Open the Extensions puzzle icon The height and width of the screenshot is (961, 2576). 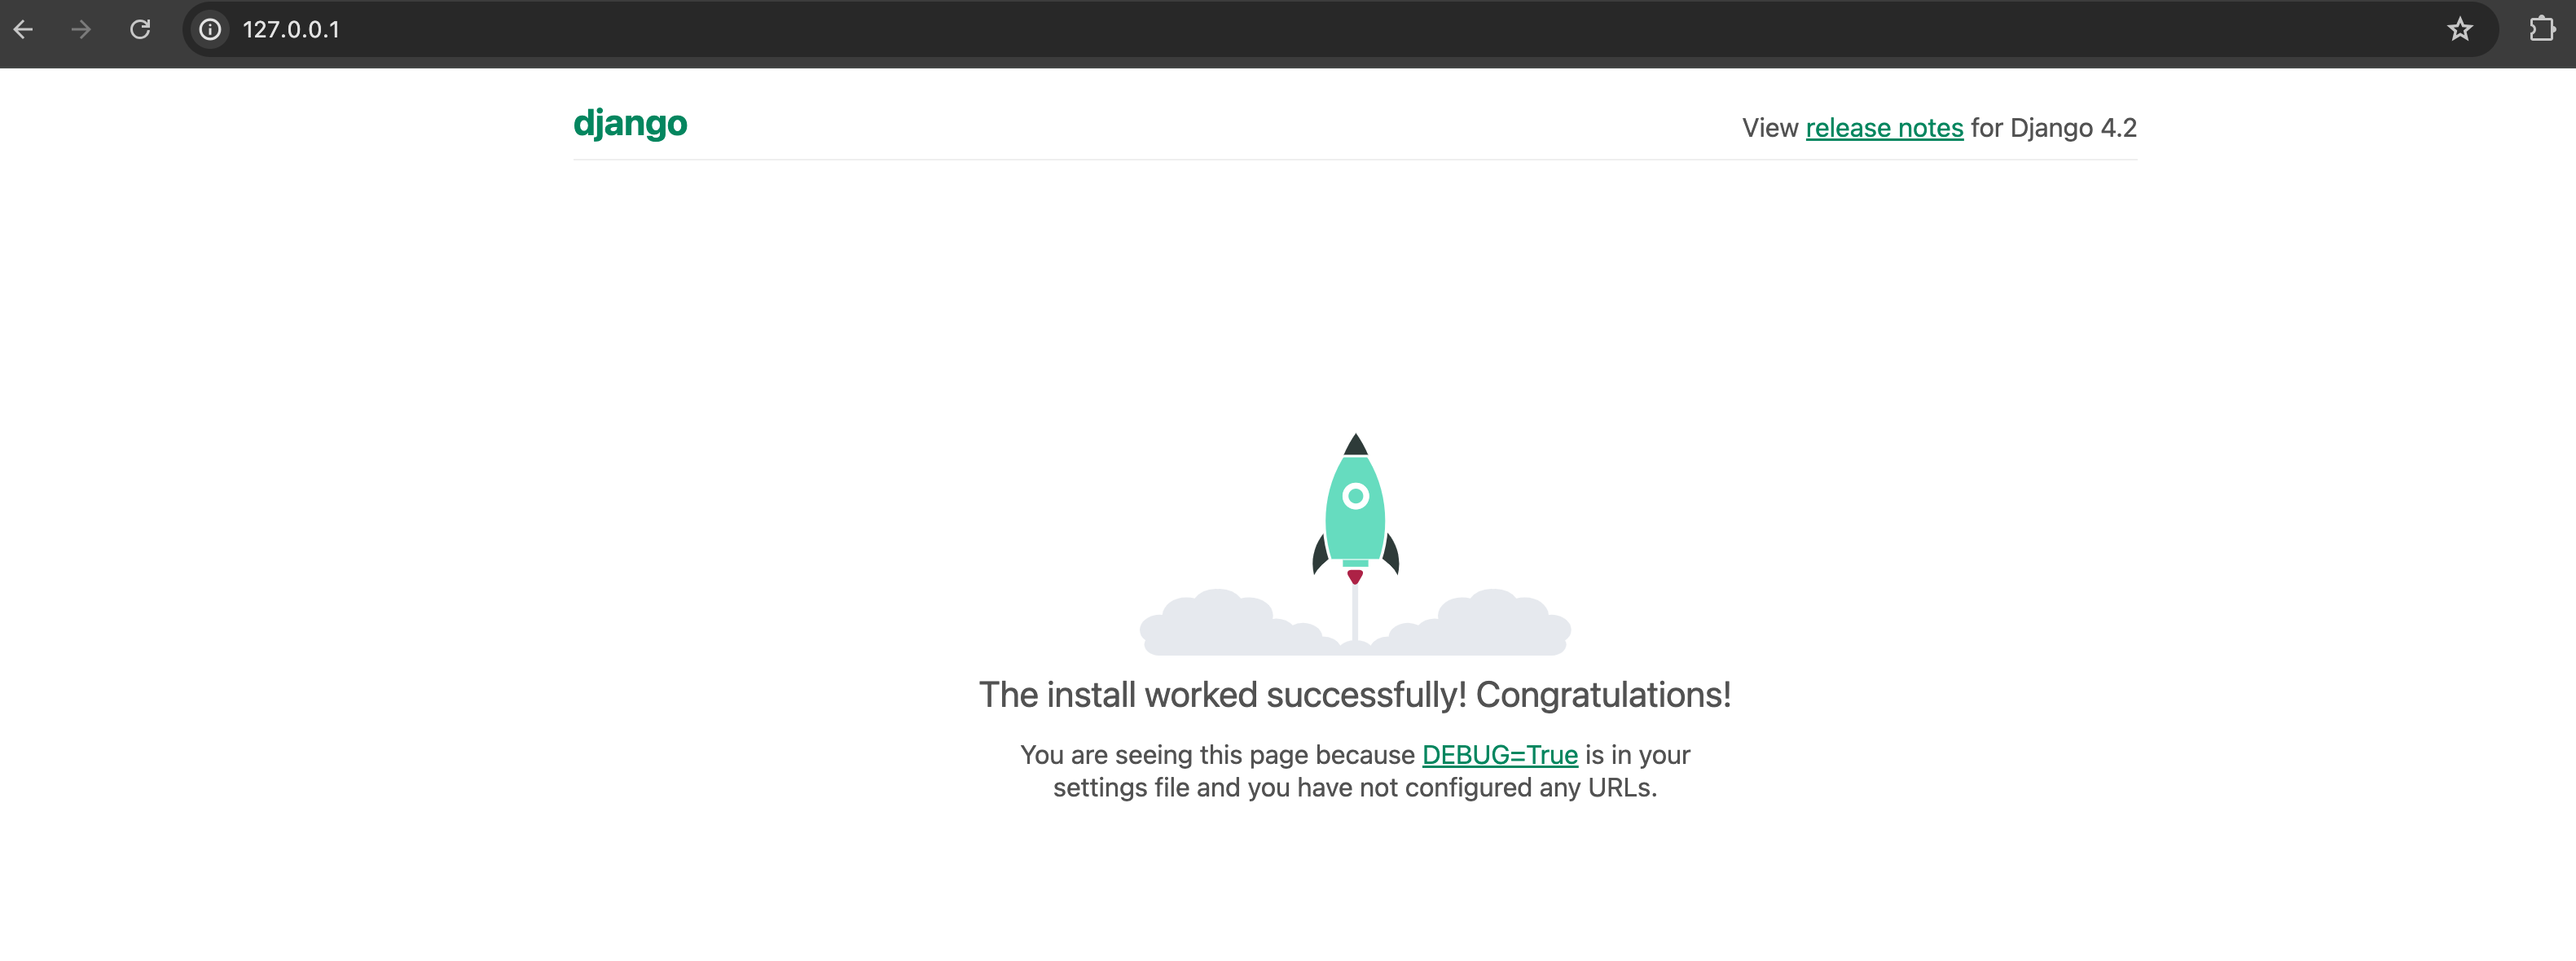click(x=2541, y=29)
